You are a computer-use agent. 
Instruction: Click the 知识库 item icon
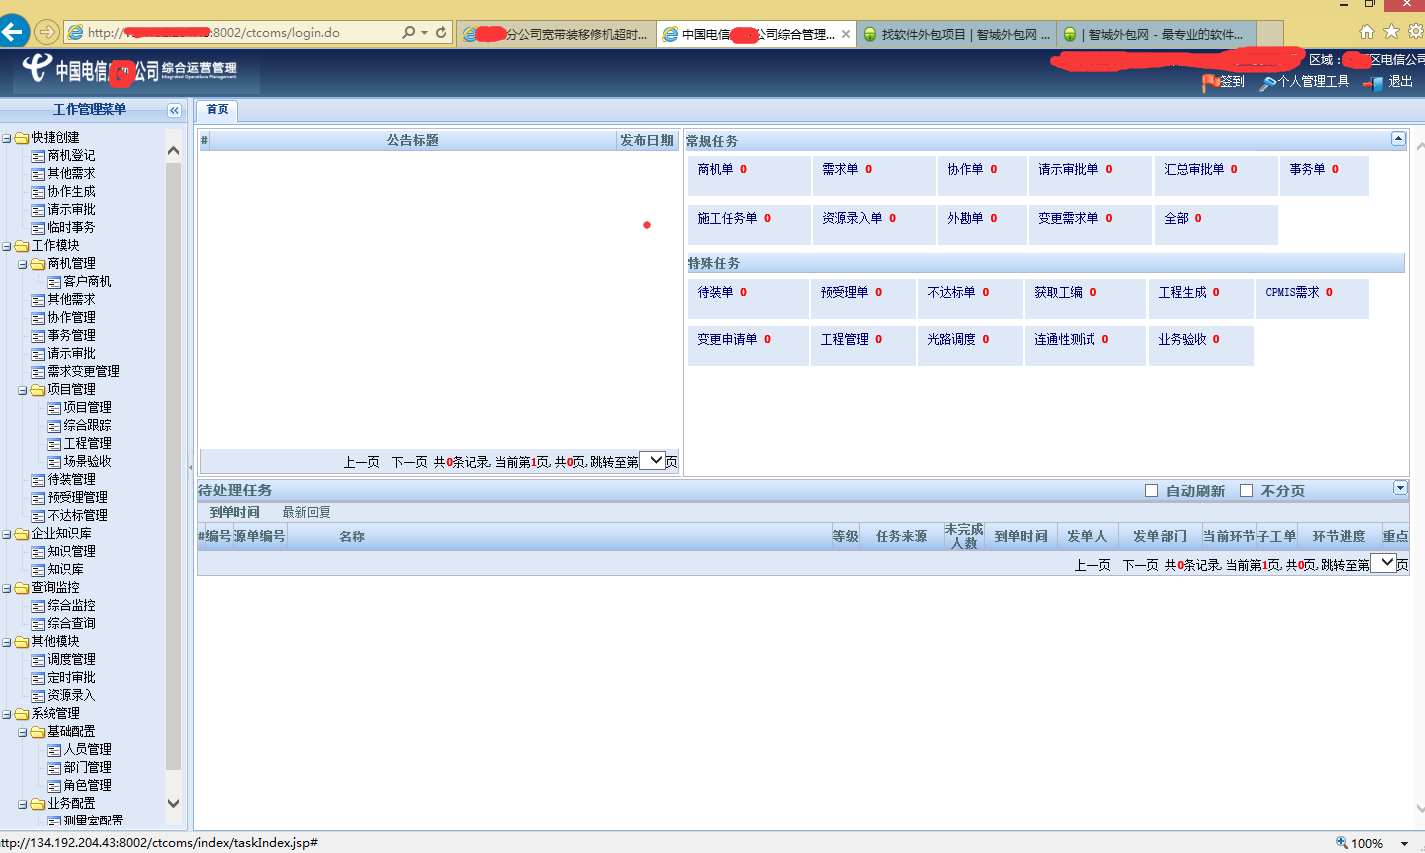[x=38, y=570]
